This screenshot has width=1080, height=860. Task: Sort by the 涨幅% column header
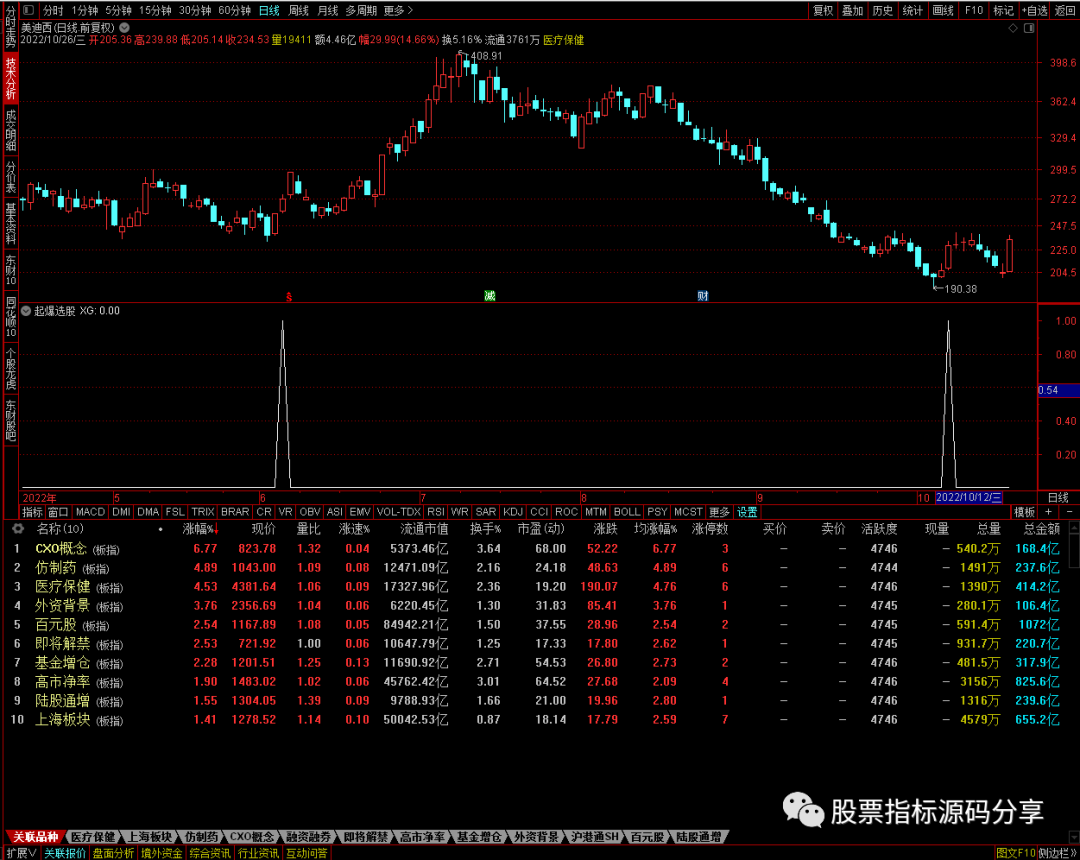pos(199,529)
